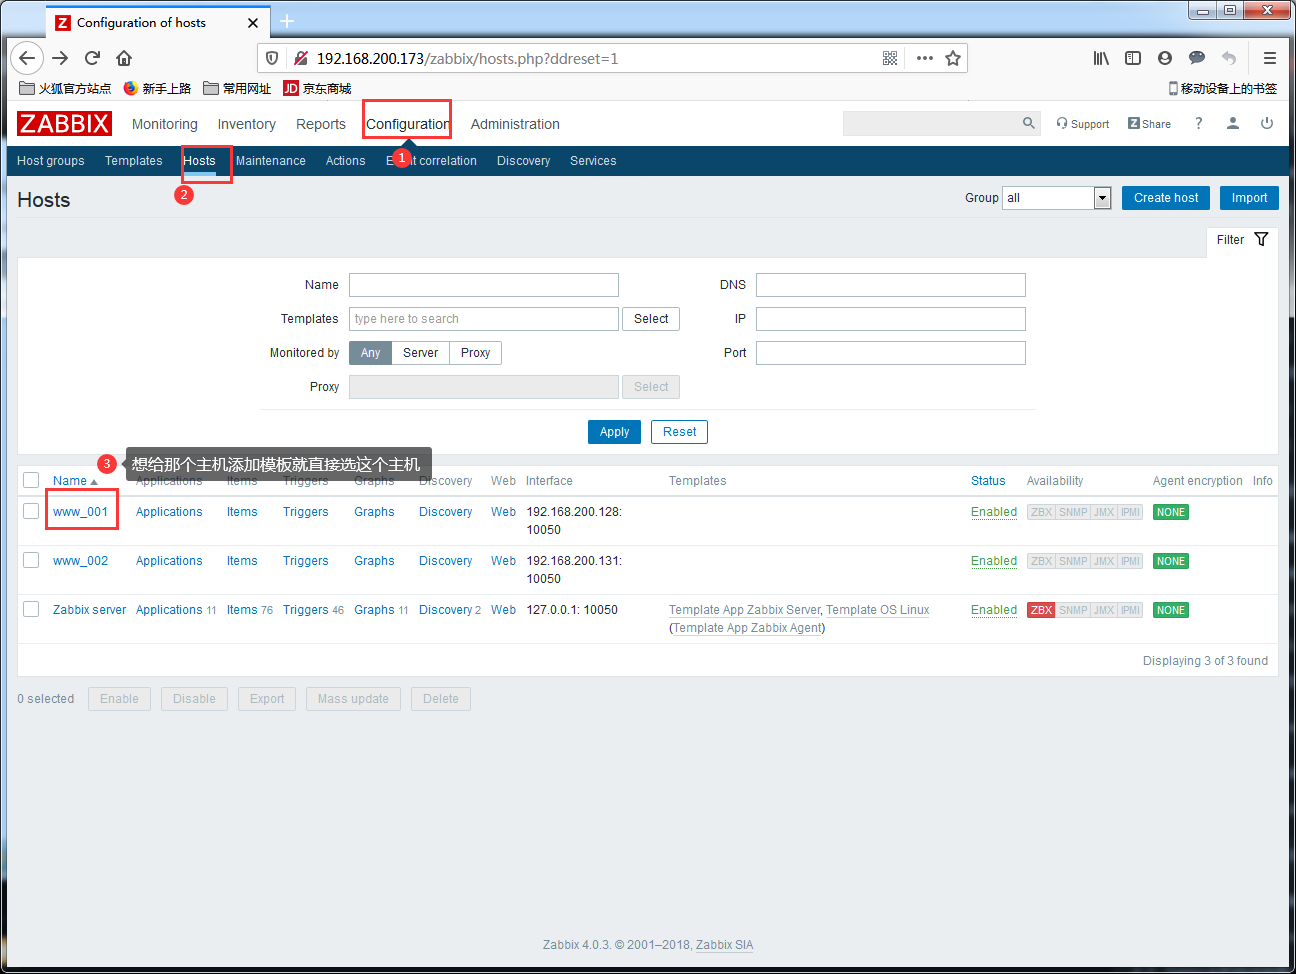The height and width of the screenshot is (974, 1296).
Task: Toggle the Filter funnel tab
Action: tap(1242, 240)
